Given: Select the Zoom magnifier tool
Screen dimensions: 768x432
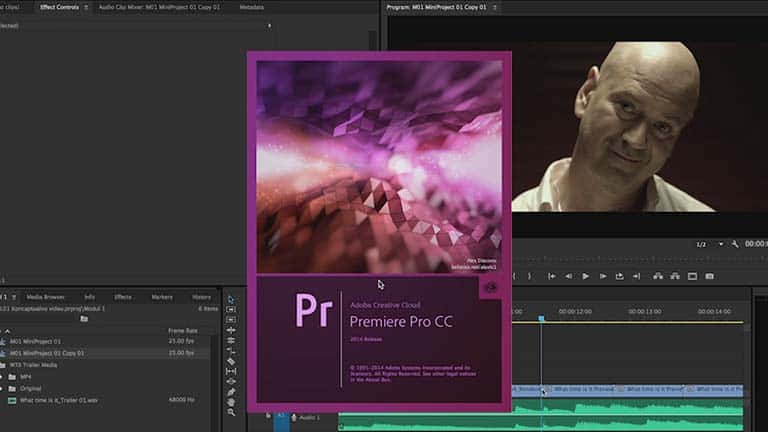Looking at the screenshot, I should pyautogui.click(x=231, y=412).
